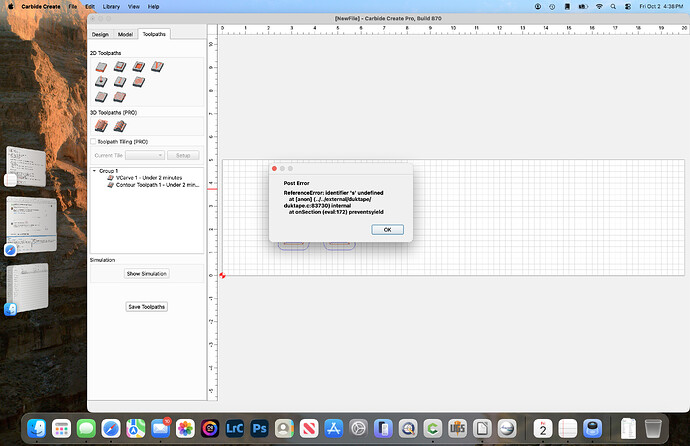This screenshot has width=690, height=446.
Task: Choose the third 2D toolpath icon with orange square
Action: (x=139, y=66)
